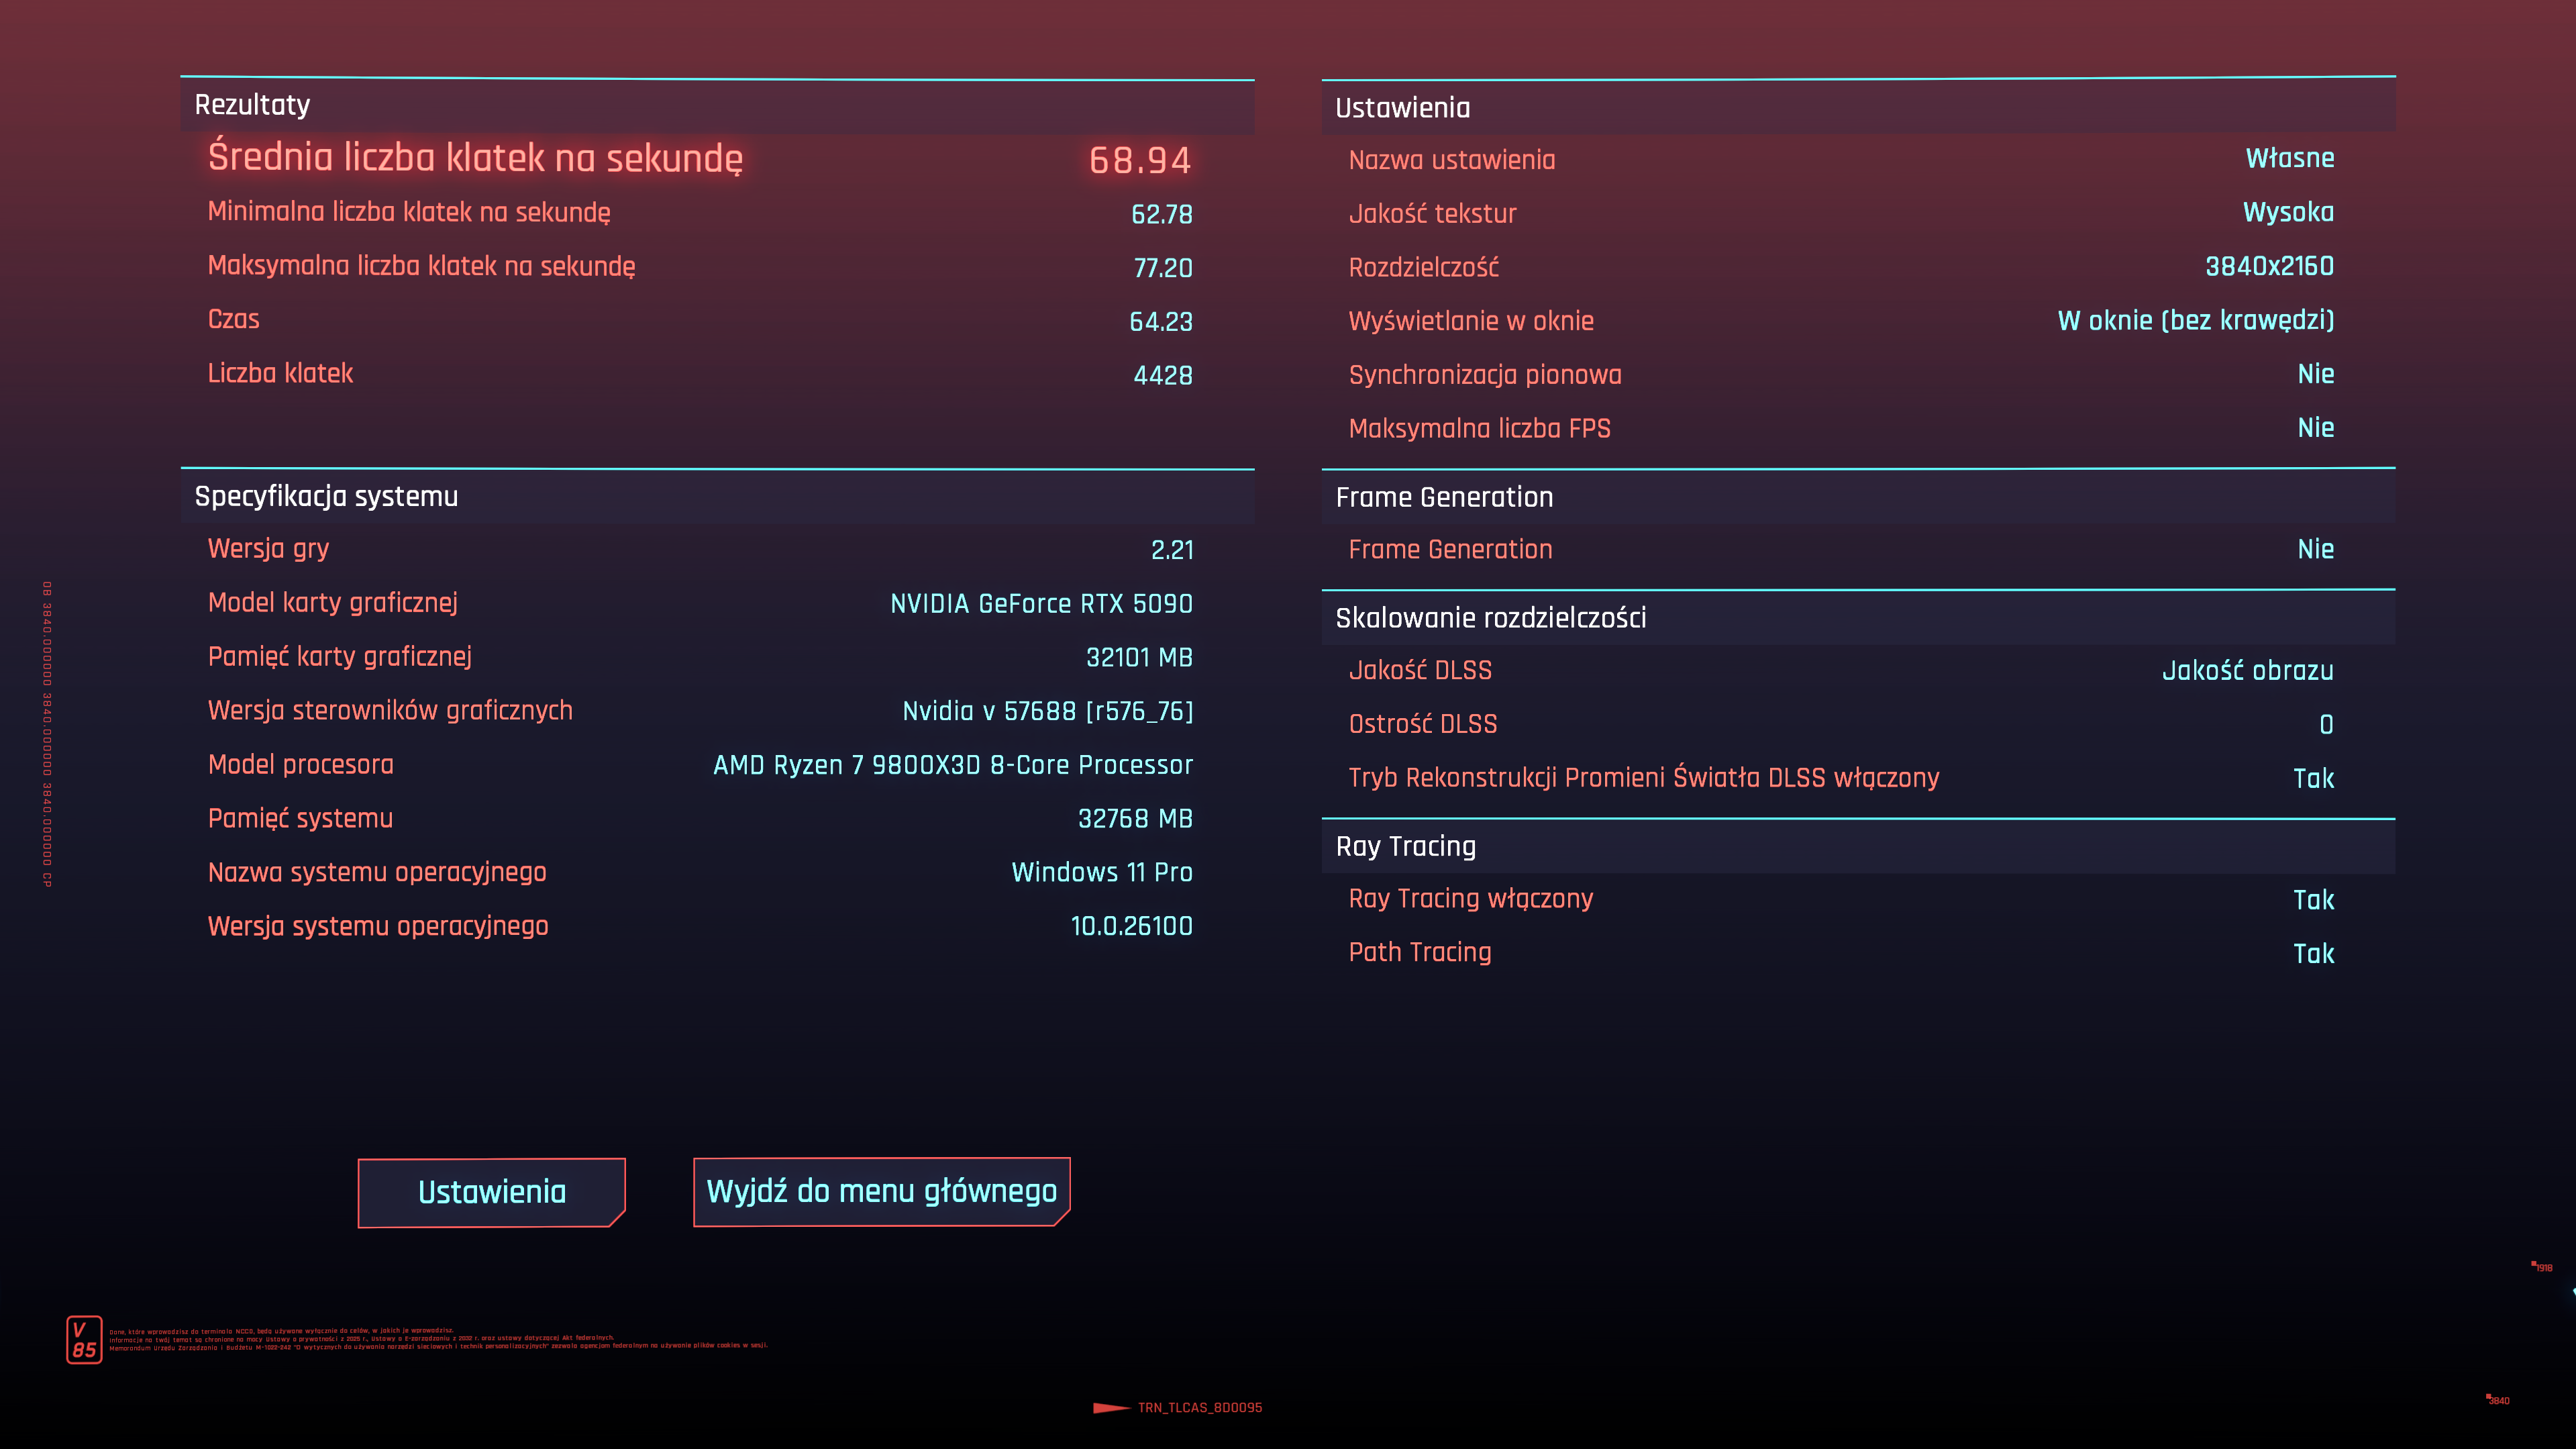Click the Path Tracing Tak value
Viewport: 2576px width, 1449px height.
(2313, 953)
